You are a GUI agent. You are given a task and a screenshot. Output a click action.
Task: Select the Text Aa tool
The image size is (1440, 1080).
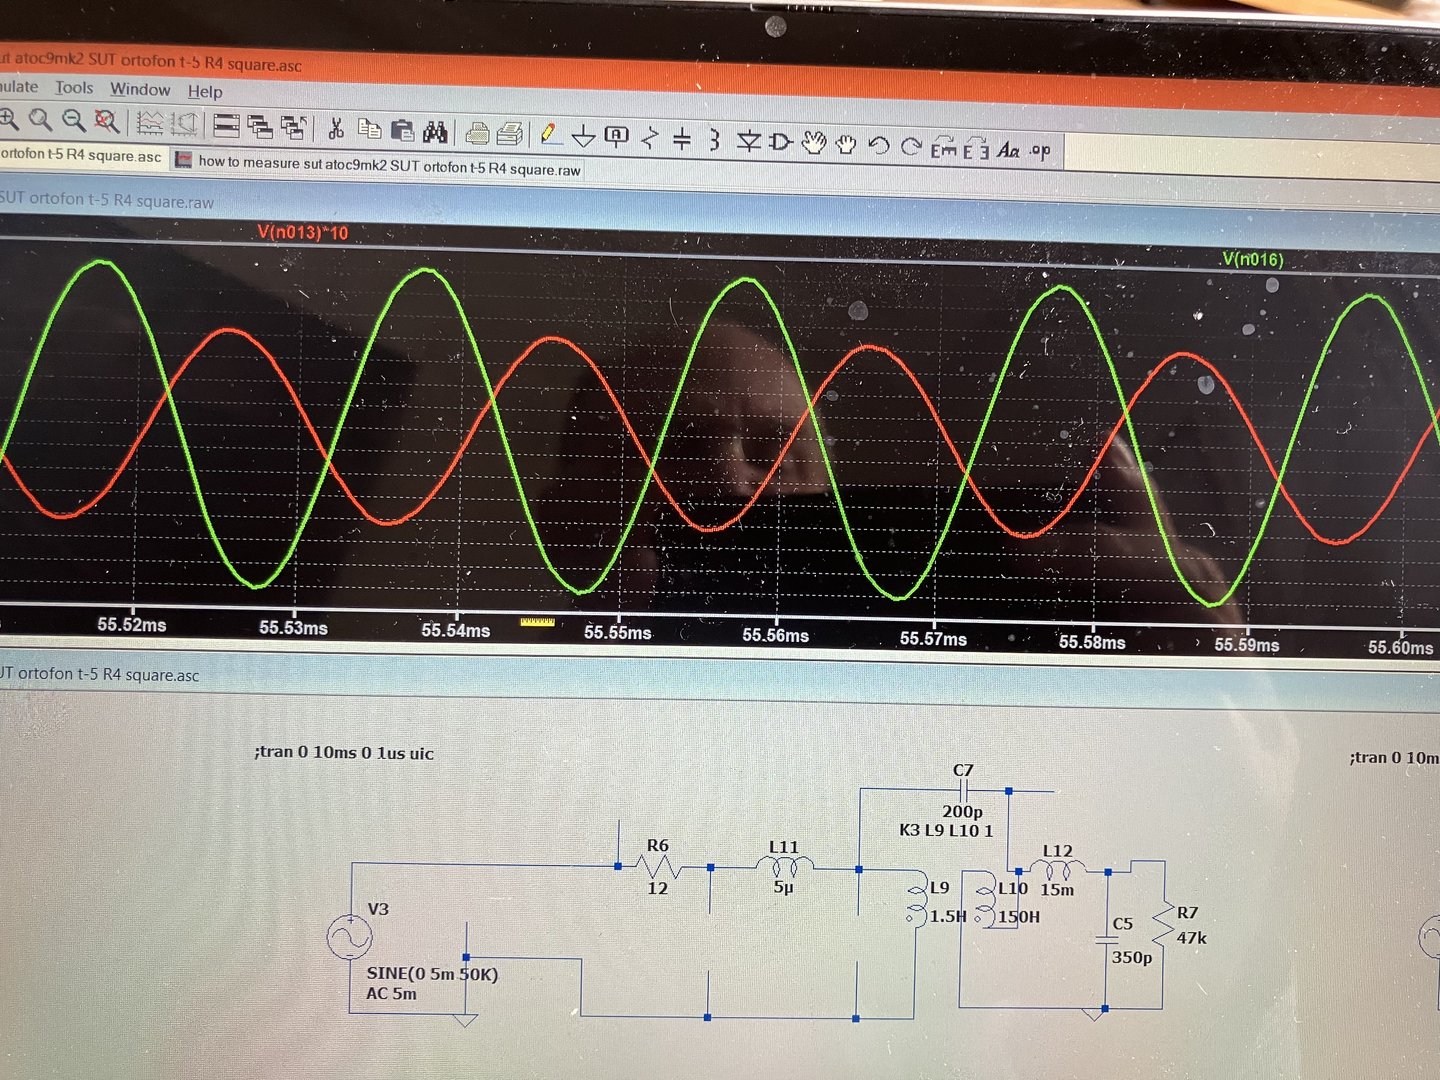tap(1009, 150)
